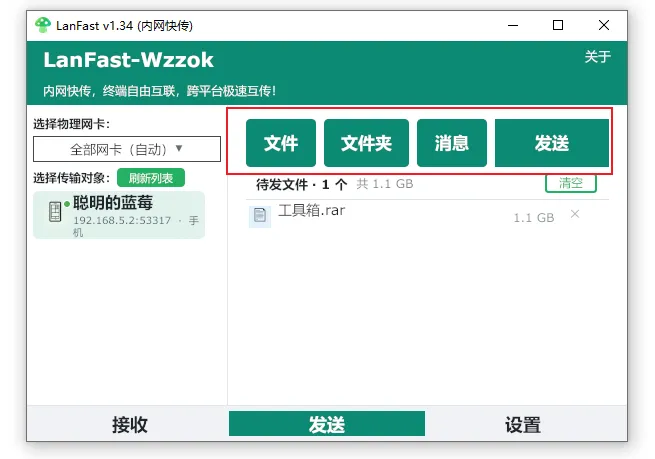
Task: Click the 待发文件 · 1 个 header
Action: [x=302, y=184]
